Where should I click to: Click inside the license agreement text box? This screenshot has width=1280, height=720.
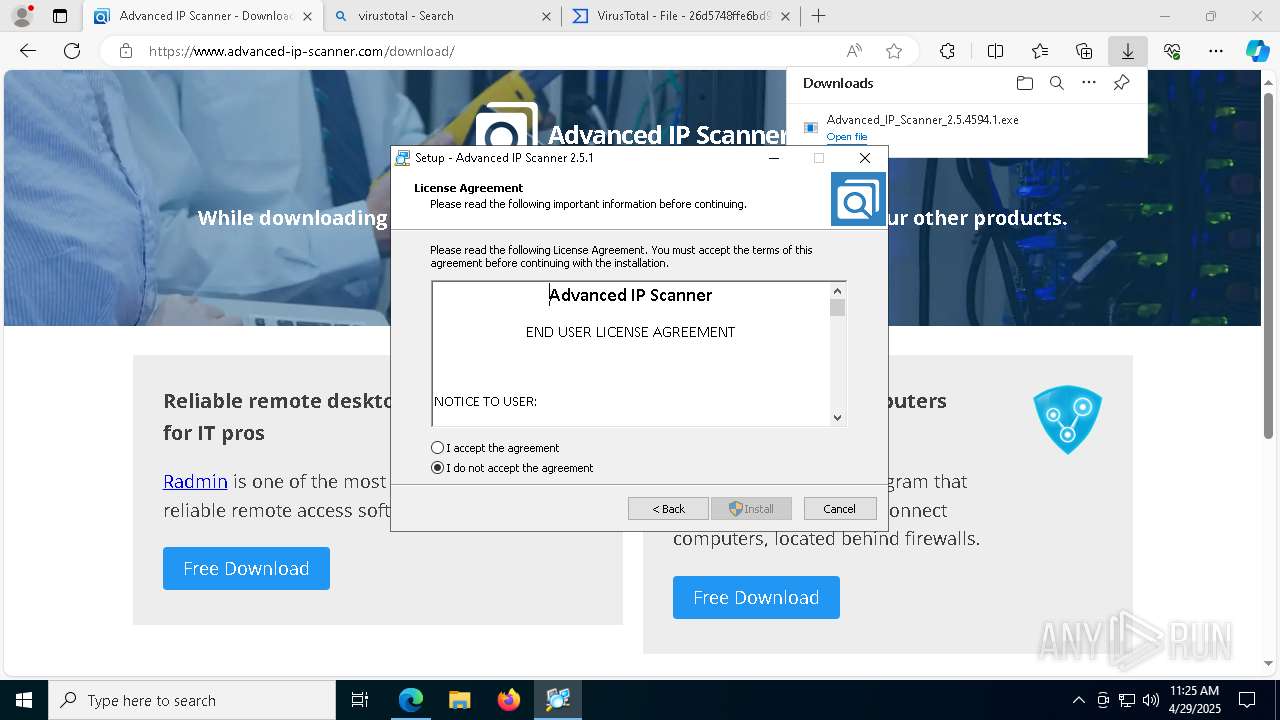click(630, 354)
